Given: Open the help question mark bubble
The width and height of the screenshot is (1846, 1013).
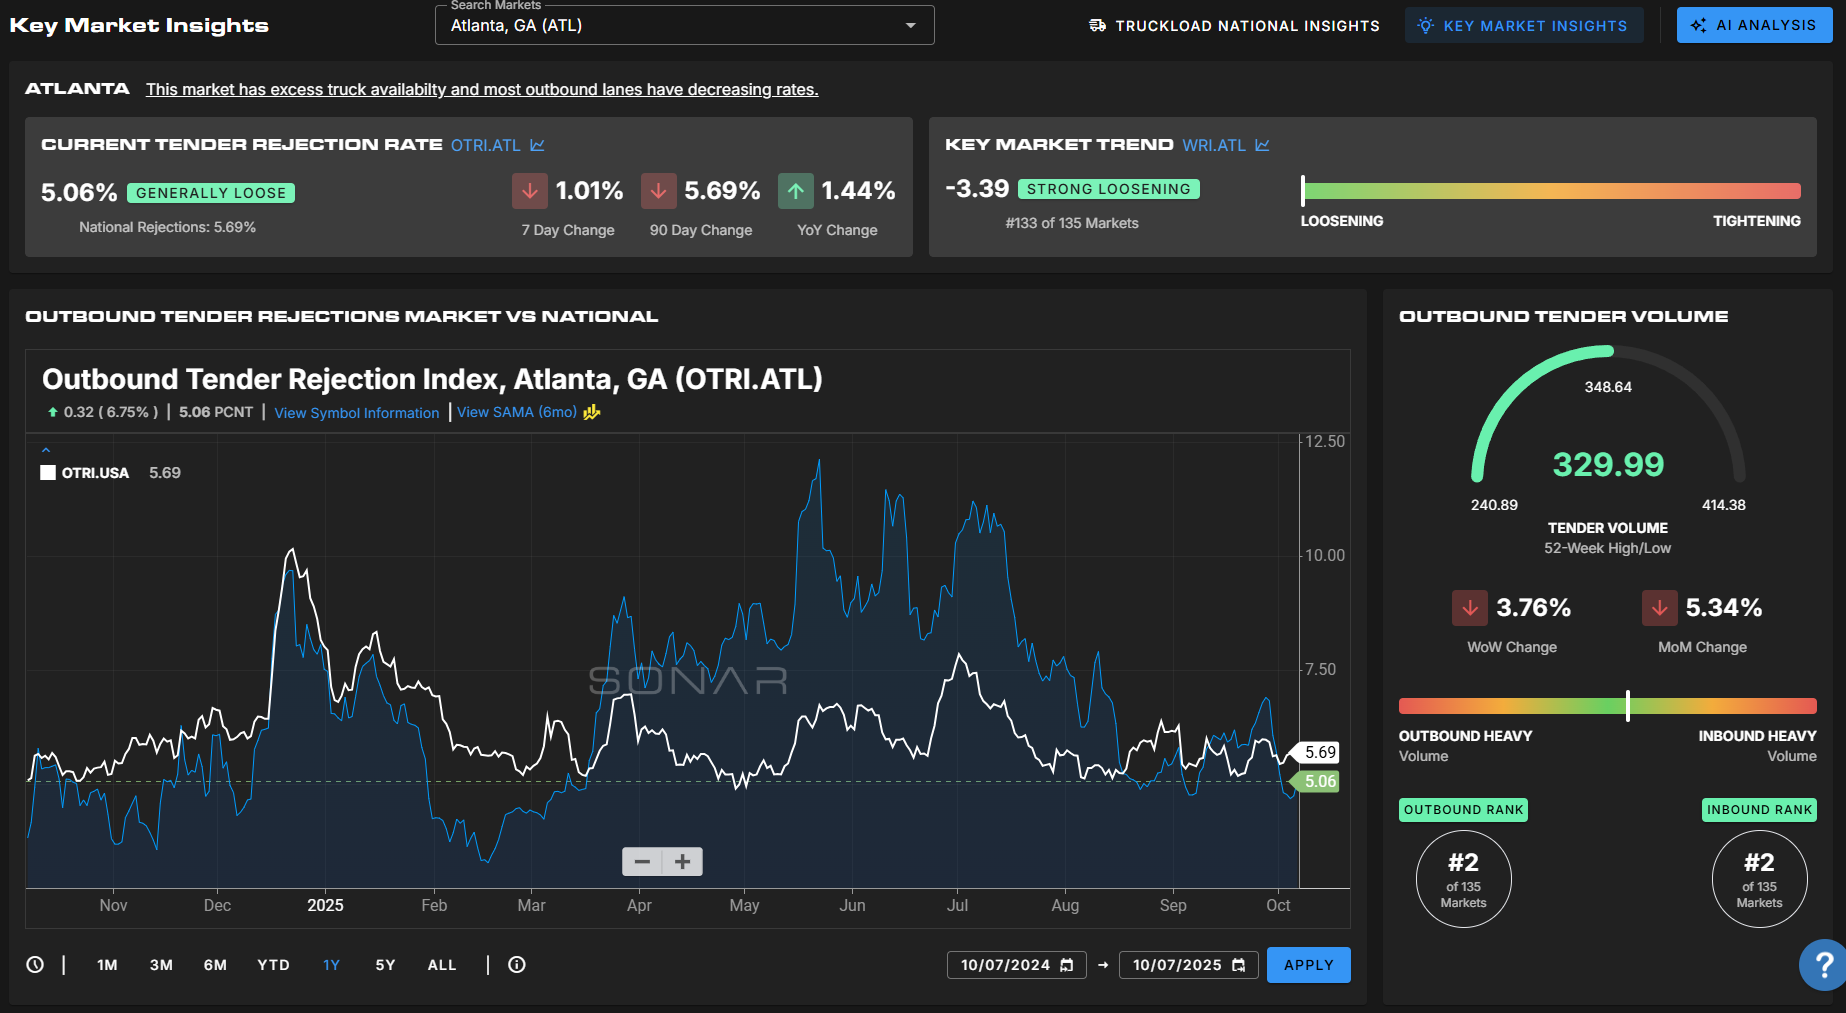Looking at the screenshot, I should (1824, 965).
